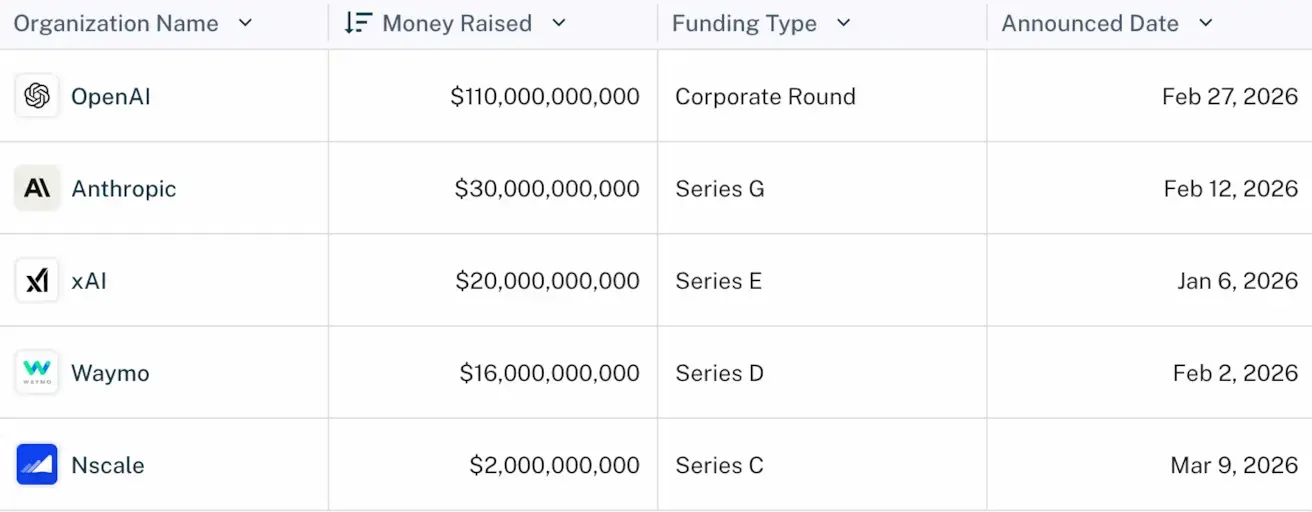This screenshot has width=1312, height=512.
Task: Click the xAI logo icon
Action: [x=37, y=281]
